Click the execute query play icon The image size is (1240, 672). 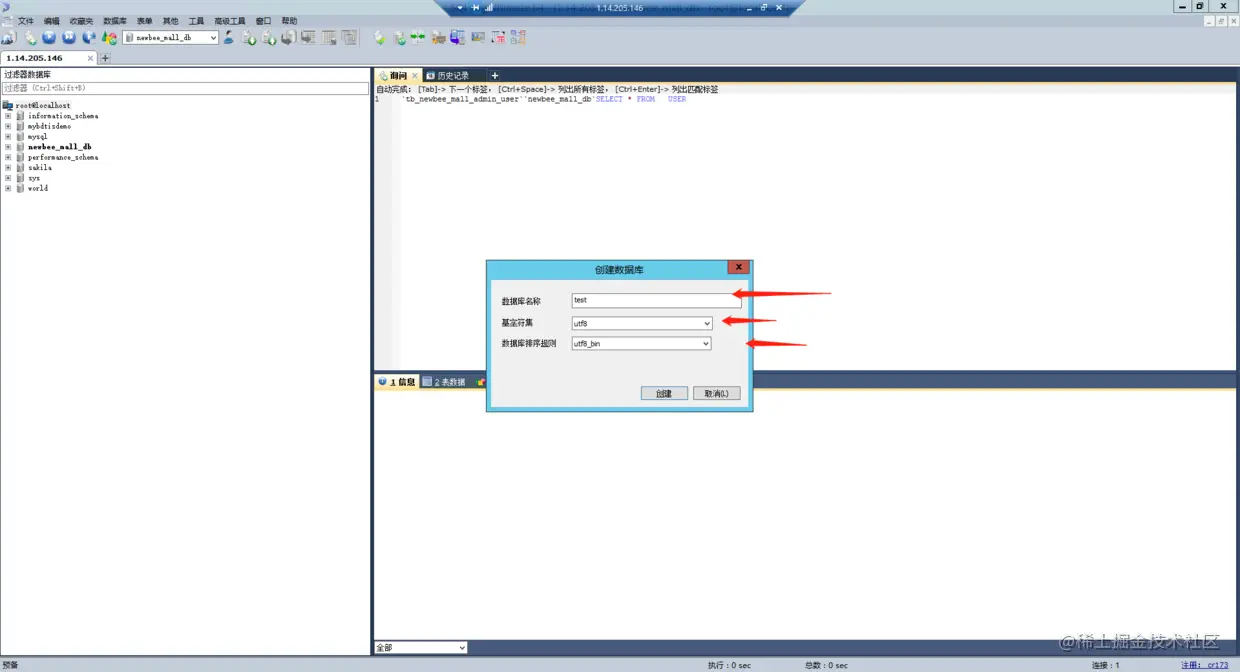pyautogui.click(x=49, y=37)
